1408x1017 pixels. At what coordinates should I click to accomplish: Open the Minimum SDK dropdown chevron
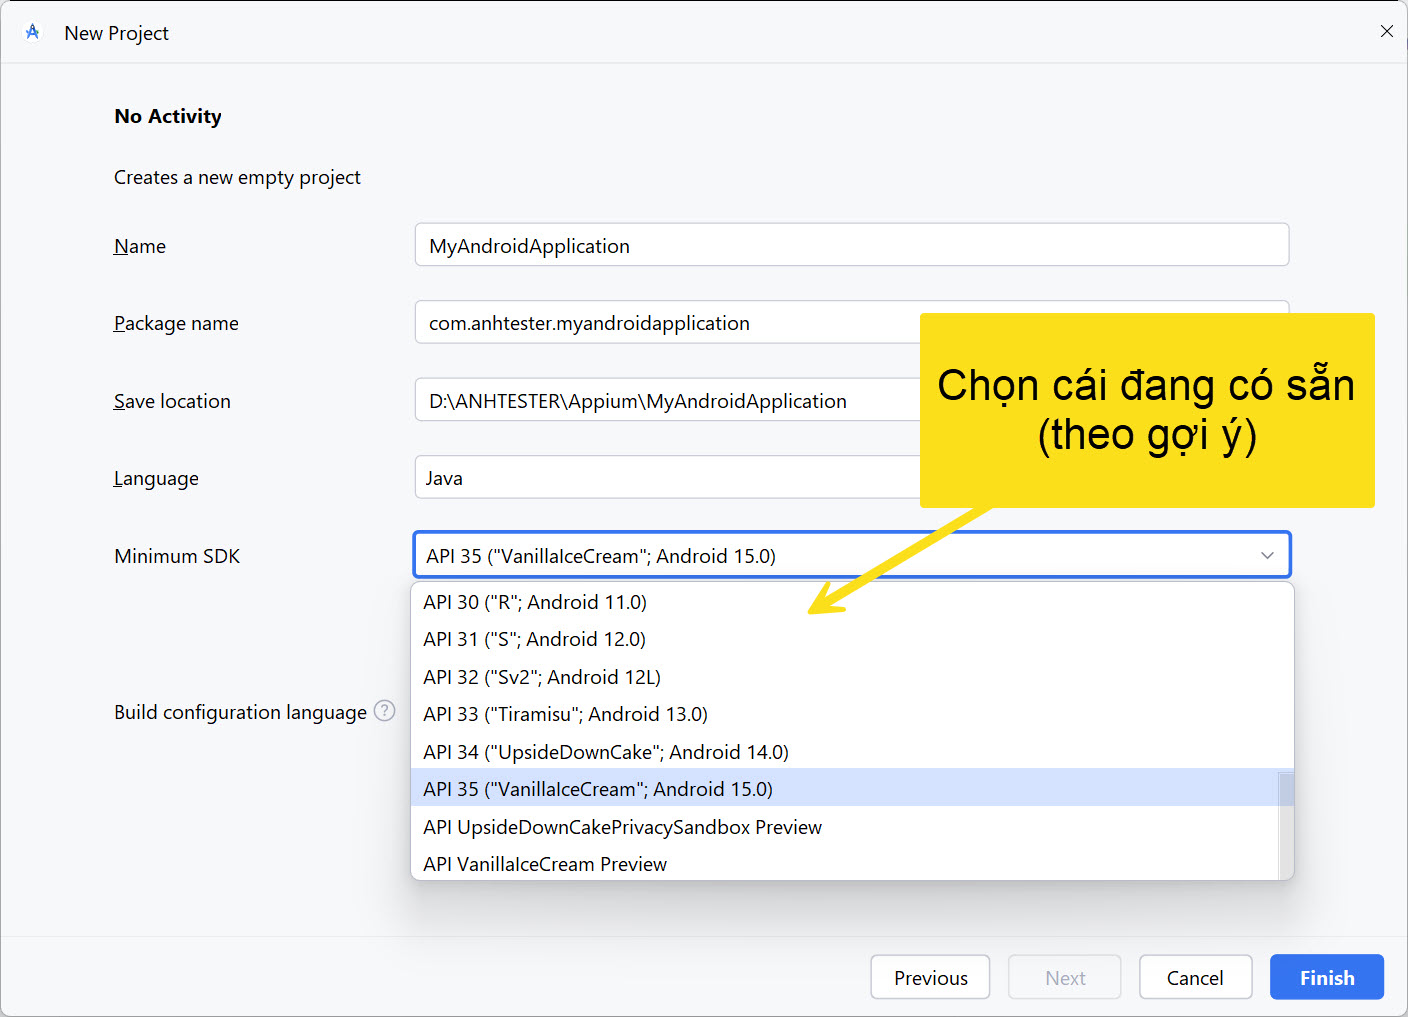coord(1267,555)
